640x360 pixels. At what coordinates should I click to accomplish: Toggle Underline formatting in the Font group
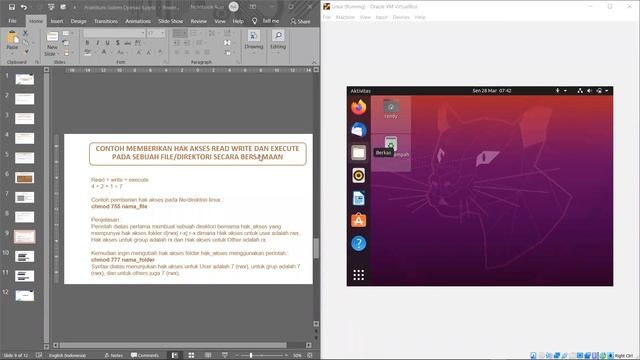click(x=107, y=42)
